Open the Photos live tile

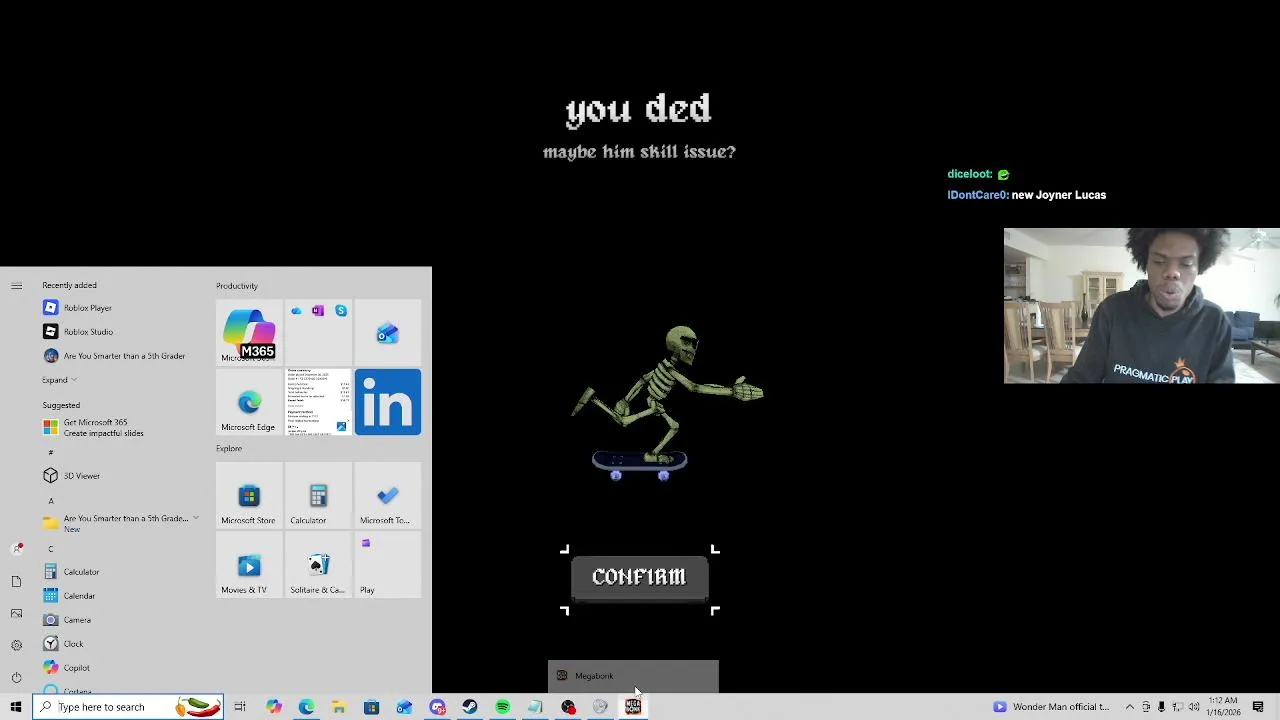[x=318, y=402]
